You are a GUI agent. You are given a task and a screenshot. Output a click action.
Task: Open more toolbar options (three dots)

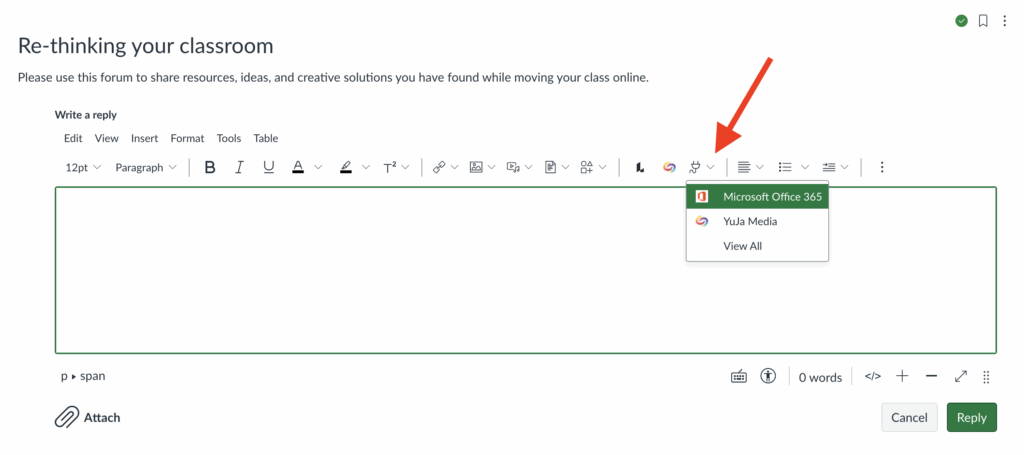[882, 168]
